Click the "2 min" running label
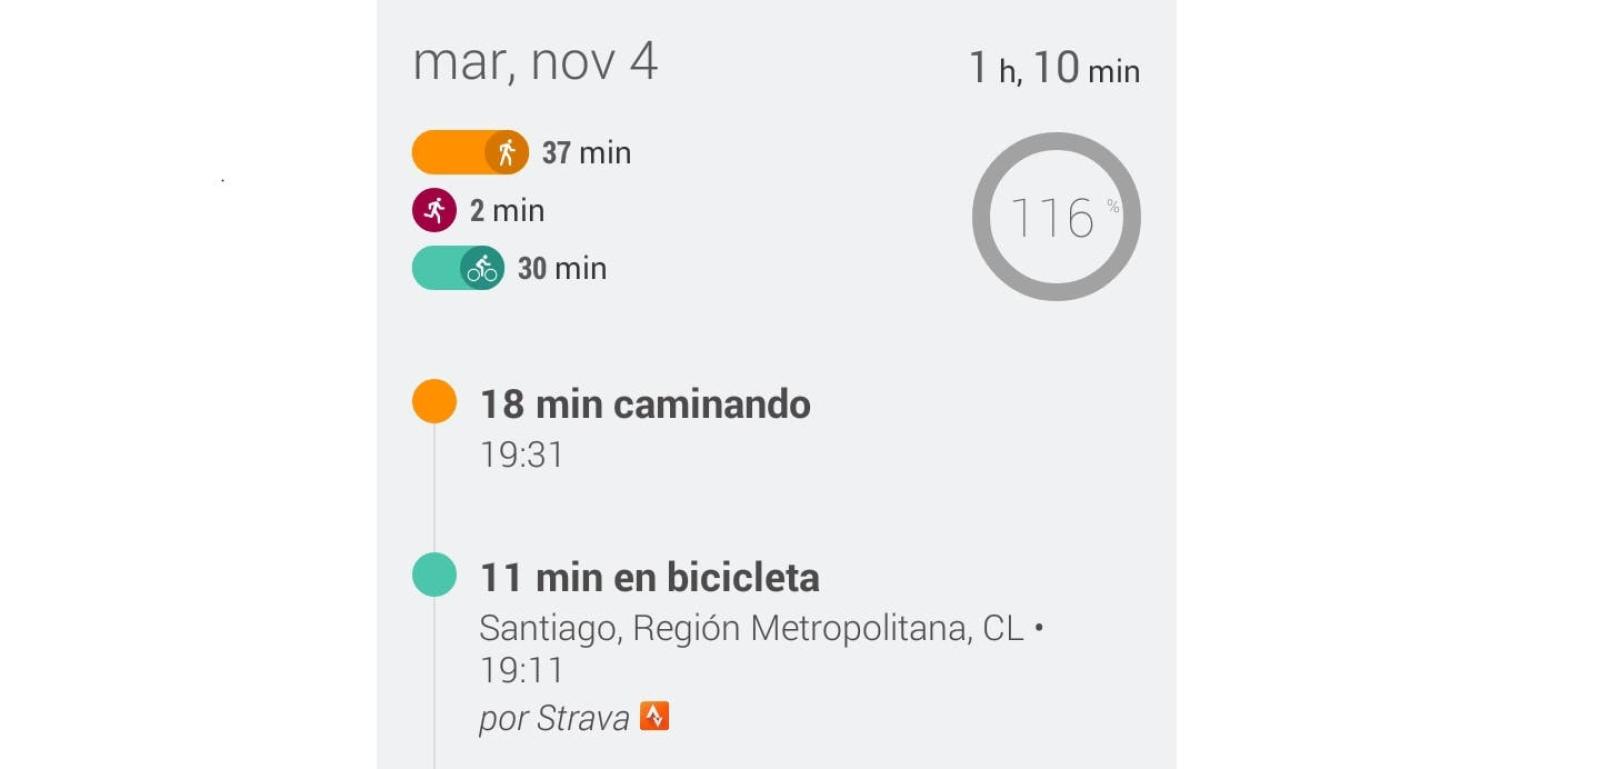 point(507,211)
